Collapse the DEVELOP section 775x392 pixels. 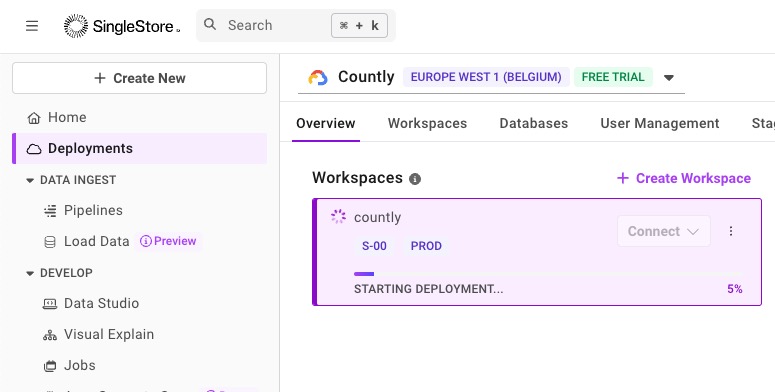coord(30,273)
